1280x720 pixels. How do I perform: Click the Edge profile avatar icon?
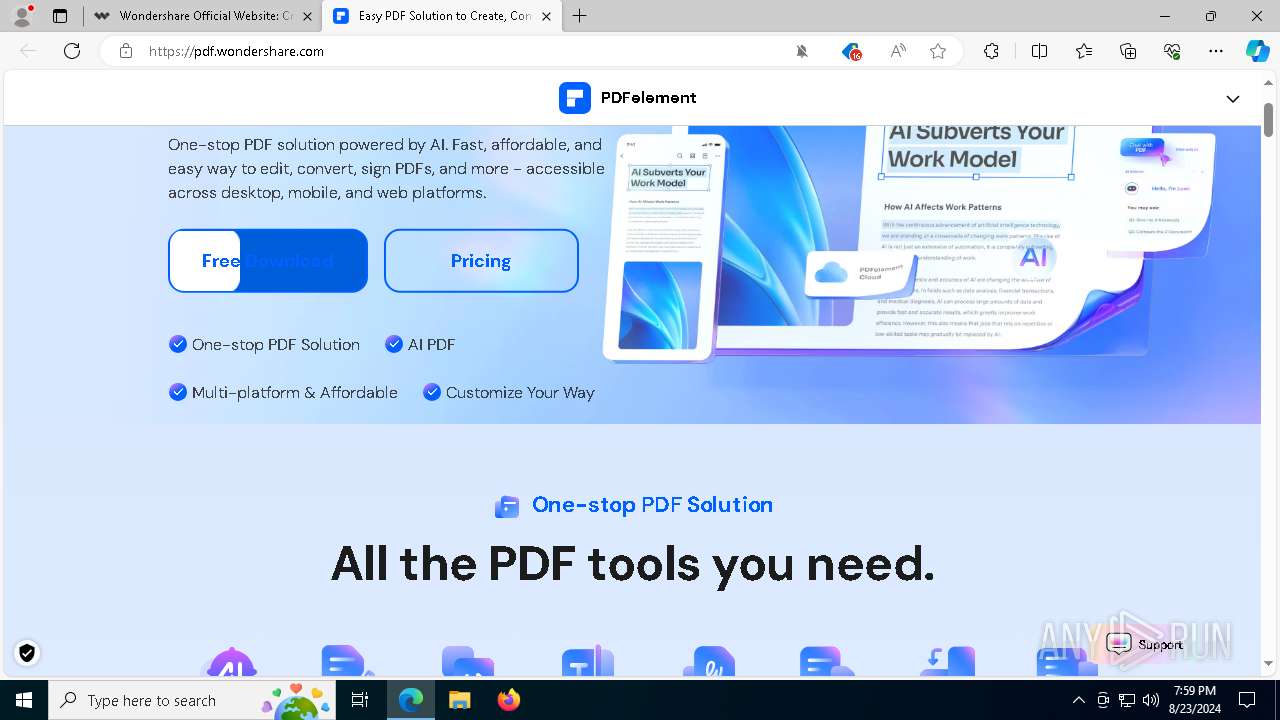[x=22, y=15]
